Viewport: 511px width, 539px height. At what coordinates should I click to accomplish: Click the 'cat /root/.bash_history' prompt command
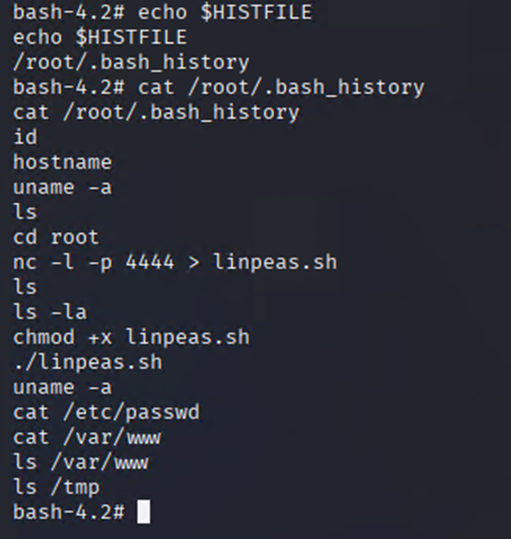tap(281, 87)
